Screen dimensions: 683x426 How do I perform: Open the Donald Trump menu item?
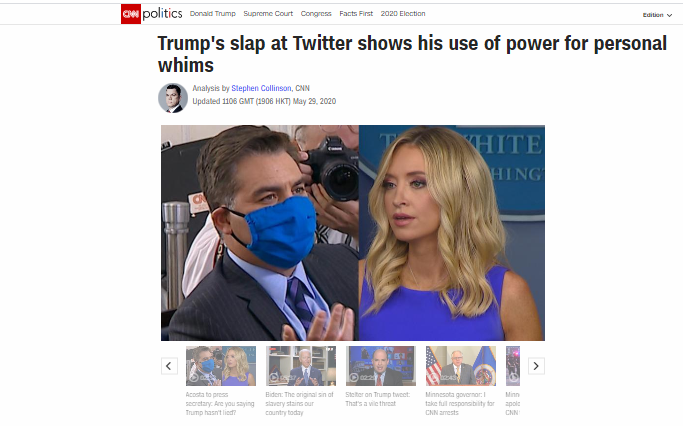(x=213, y=14)
